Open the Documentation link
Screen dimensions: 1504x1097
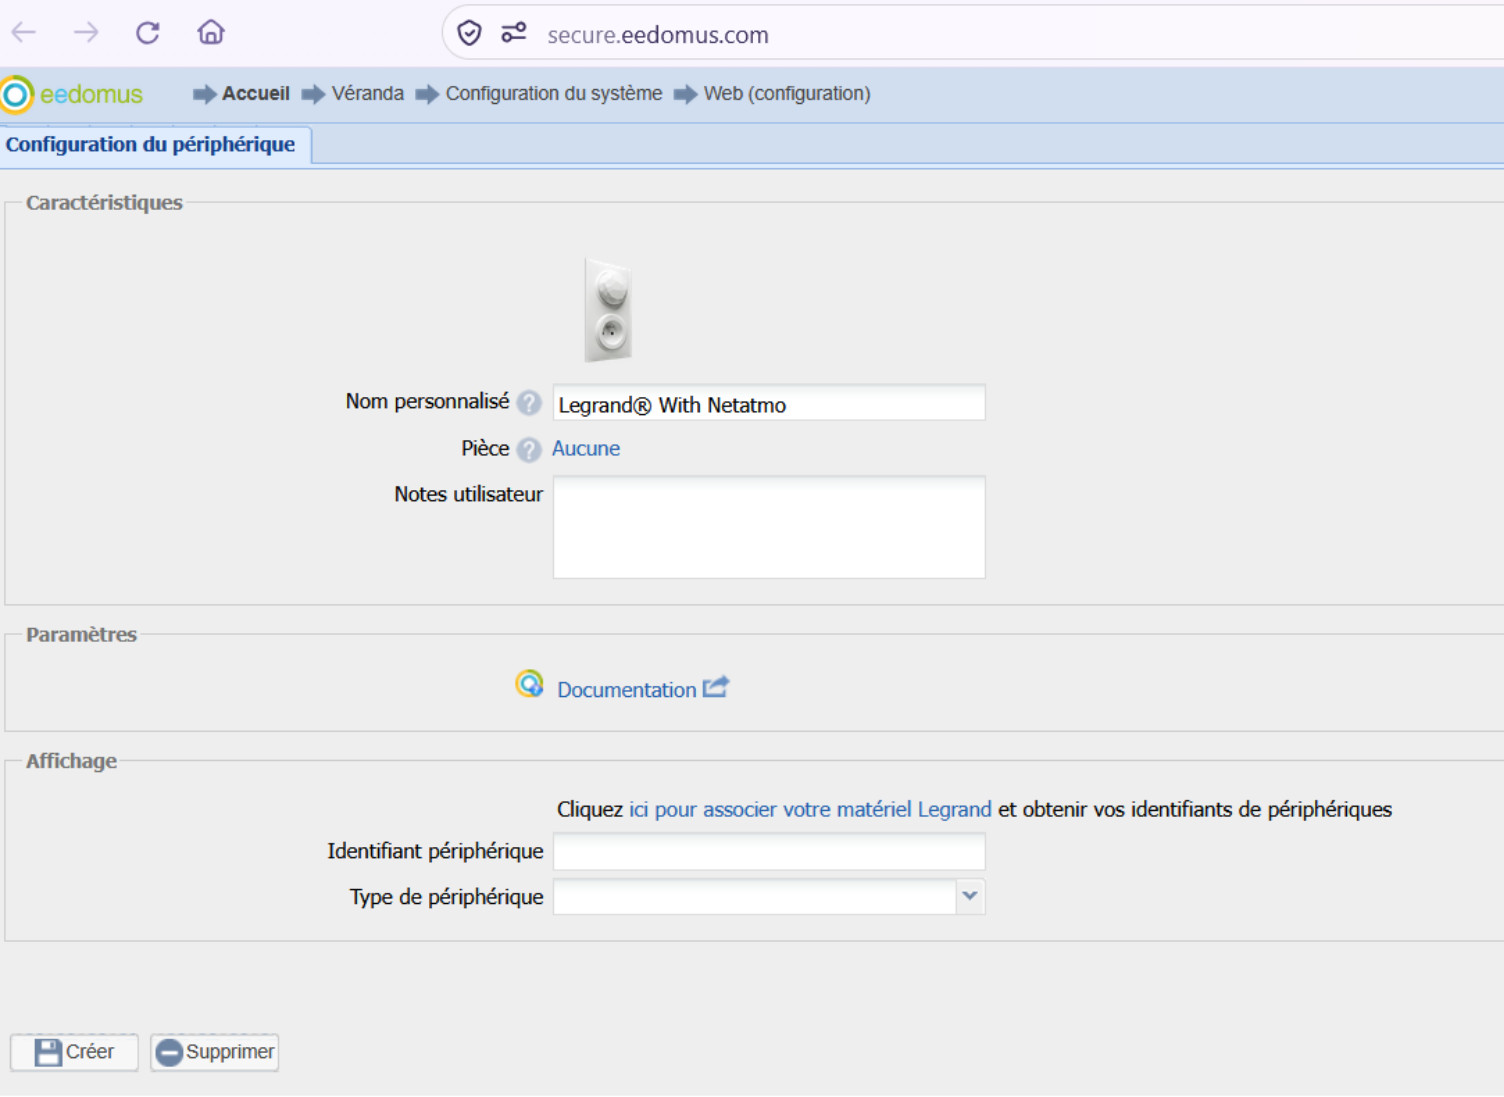pyautogui.click(x=627, y=690)
